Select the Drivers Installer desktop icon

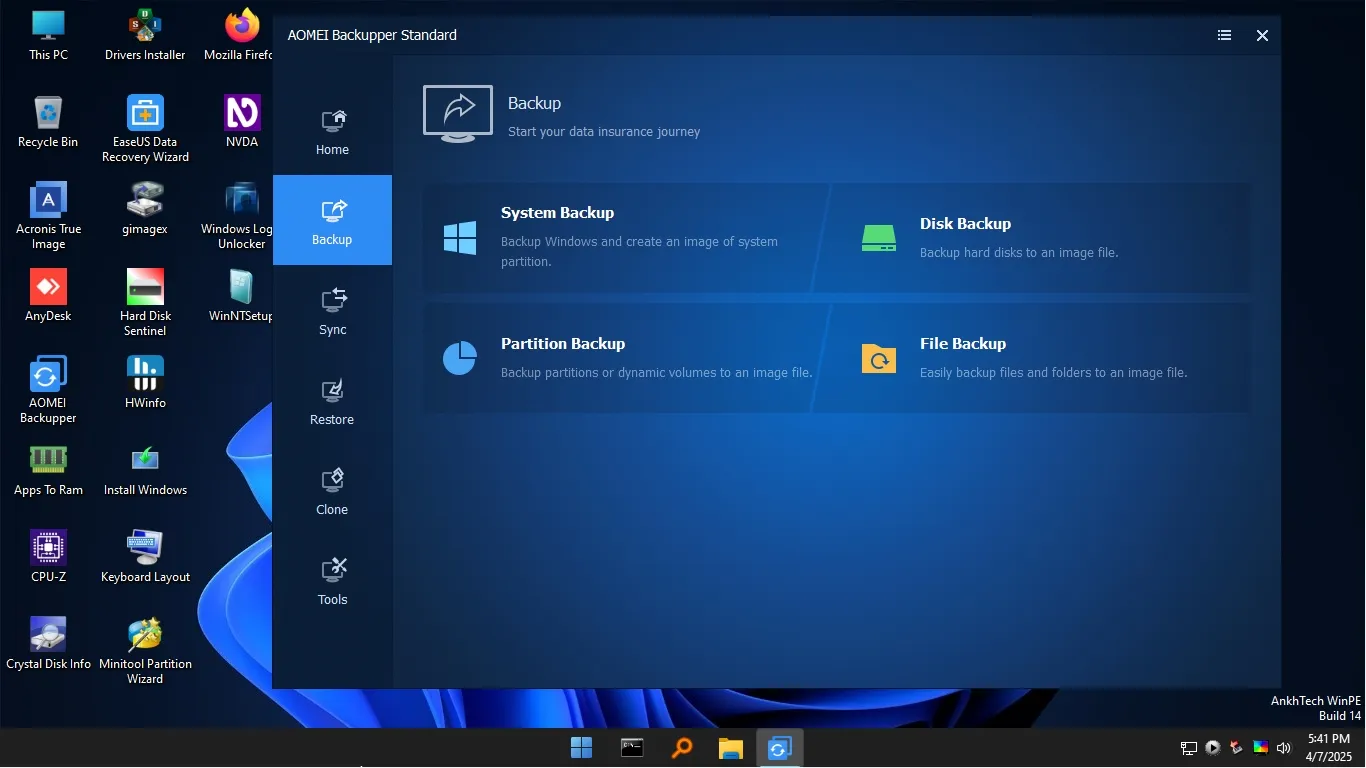(145, 35)
